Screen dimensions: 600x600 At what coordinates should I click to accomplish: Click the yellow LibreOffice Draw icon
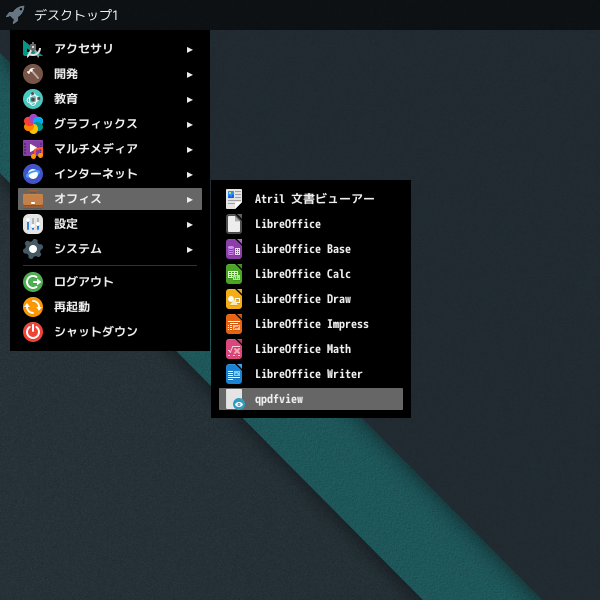click(x=234, y=299)
